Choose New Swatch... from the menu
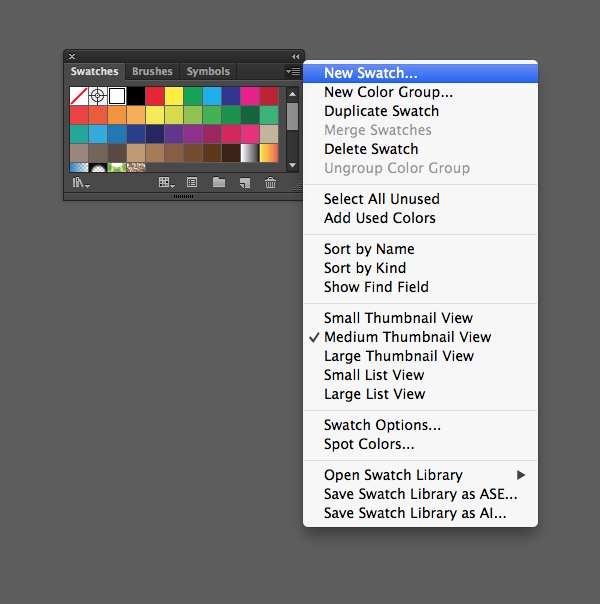Screen dimensions: 600x604 click(x=370, y=73)
